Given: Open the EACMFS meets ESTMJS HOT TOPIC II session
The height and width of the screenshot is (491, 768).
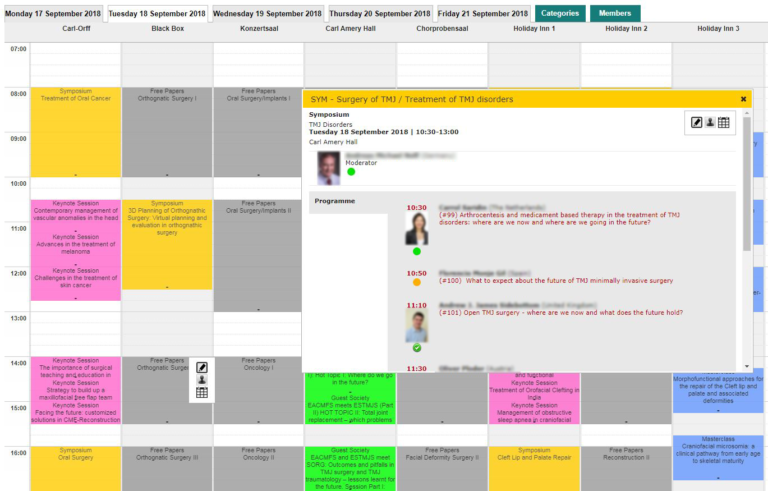Looking at the screenshot, I should 350,409.
